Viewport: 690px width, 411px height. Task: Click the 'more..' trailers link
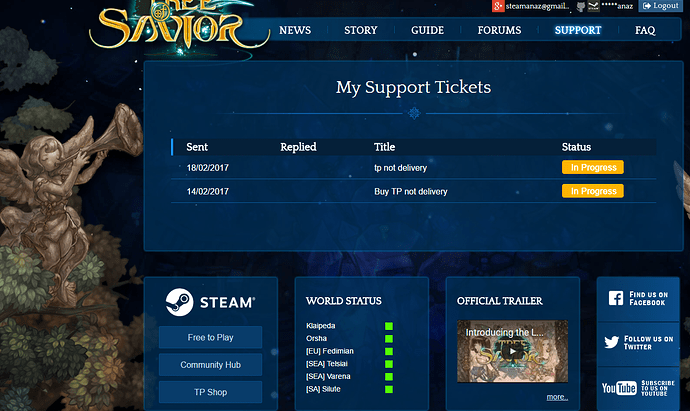557,397
